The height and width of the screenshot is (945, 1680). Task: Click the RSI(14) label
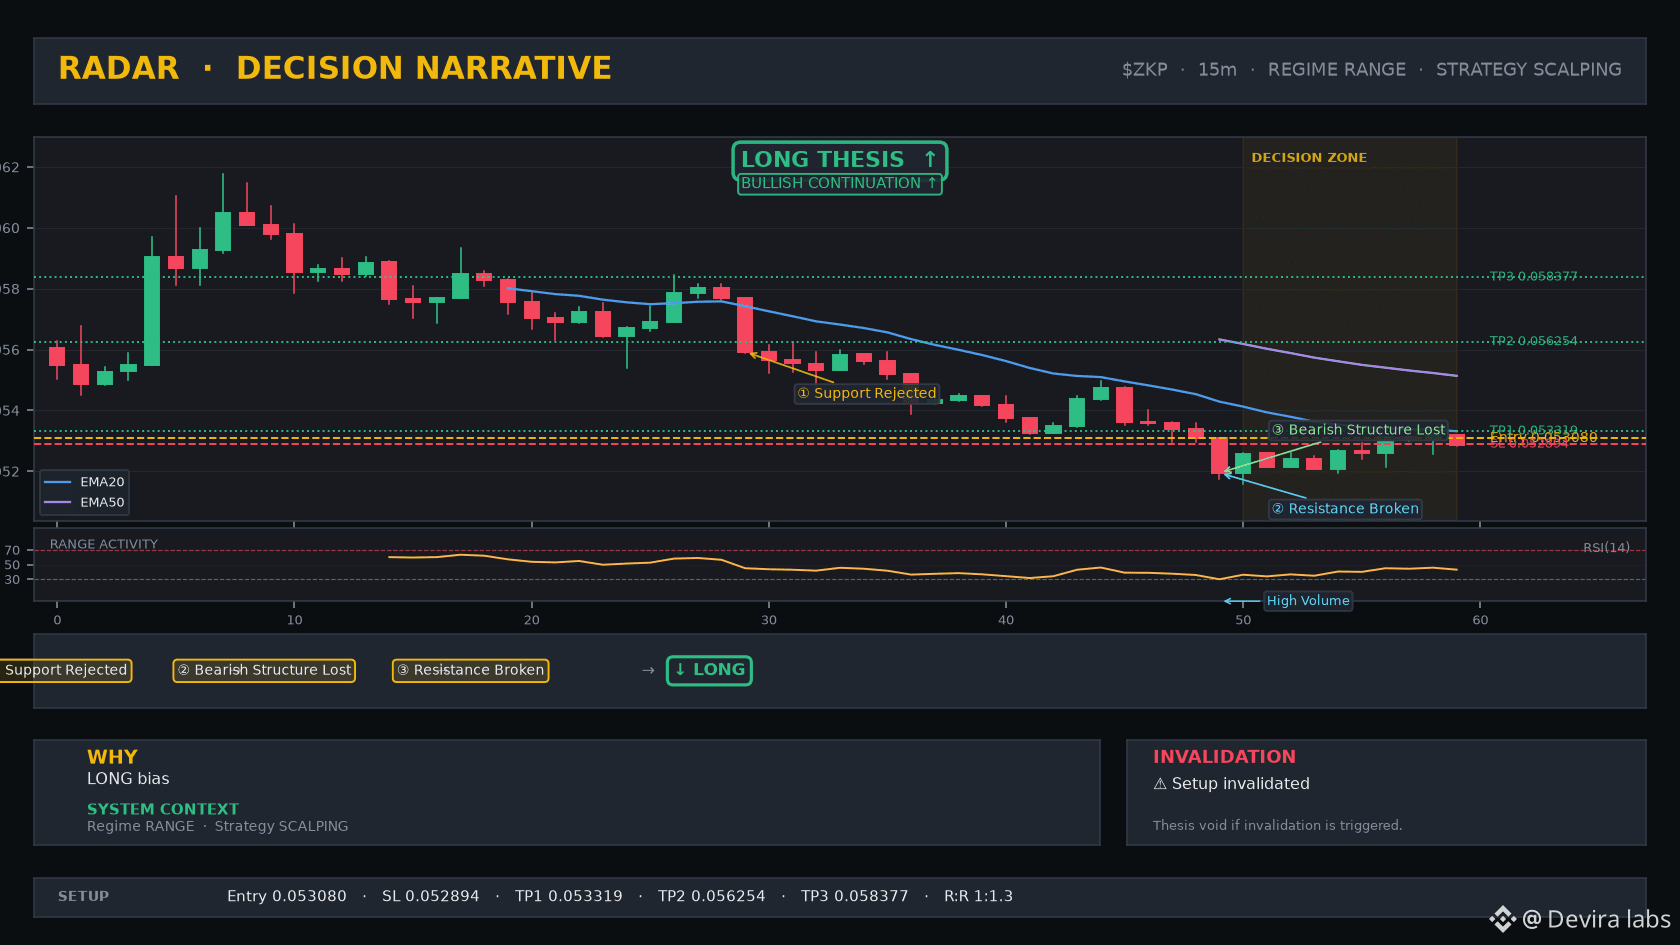pyautogui.click(x=1606, y=548)
